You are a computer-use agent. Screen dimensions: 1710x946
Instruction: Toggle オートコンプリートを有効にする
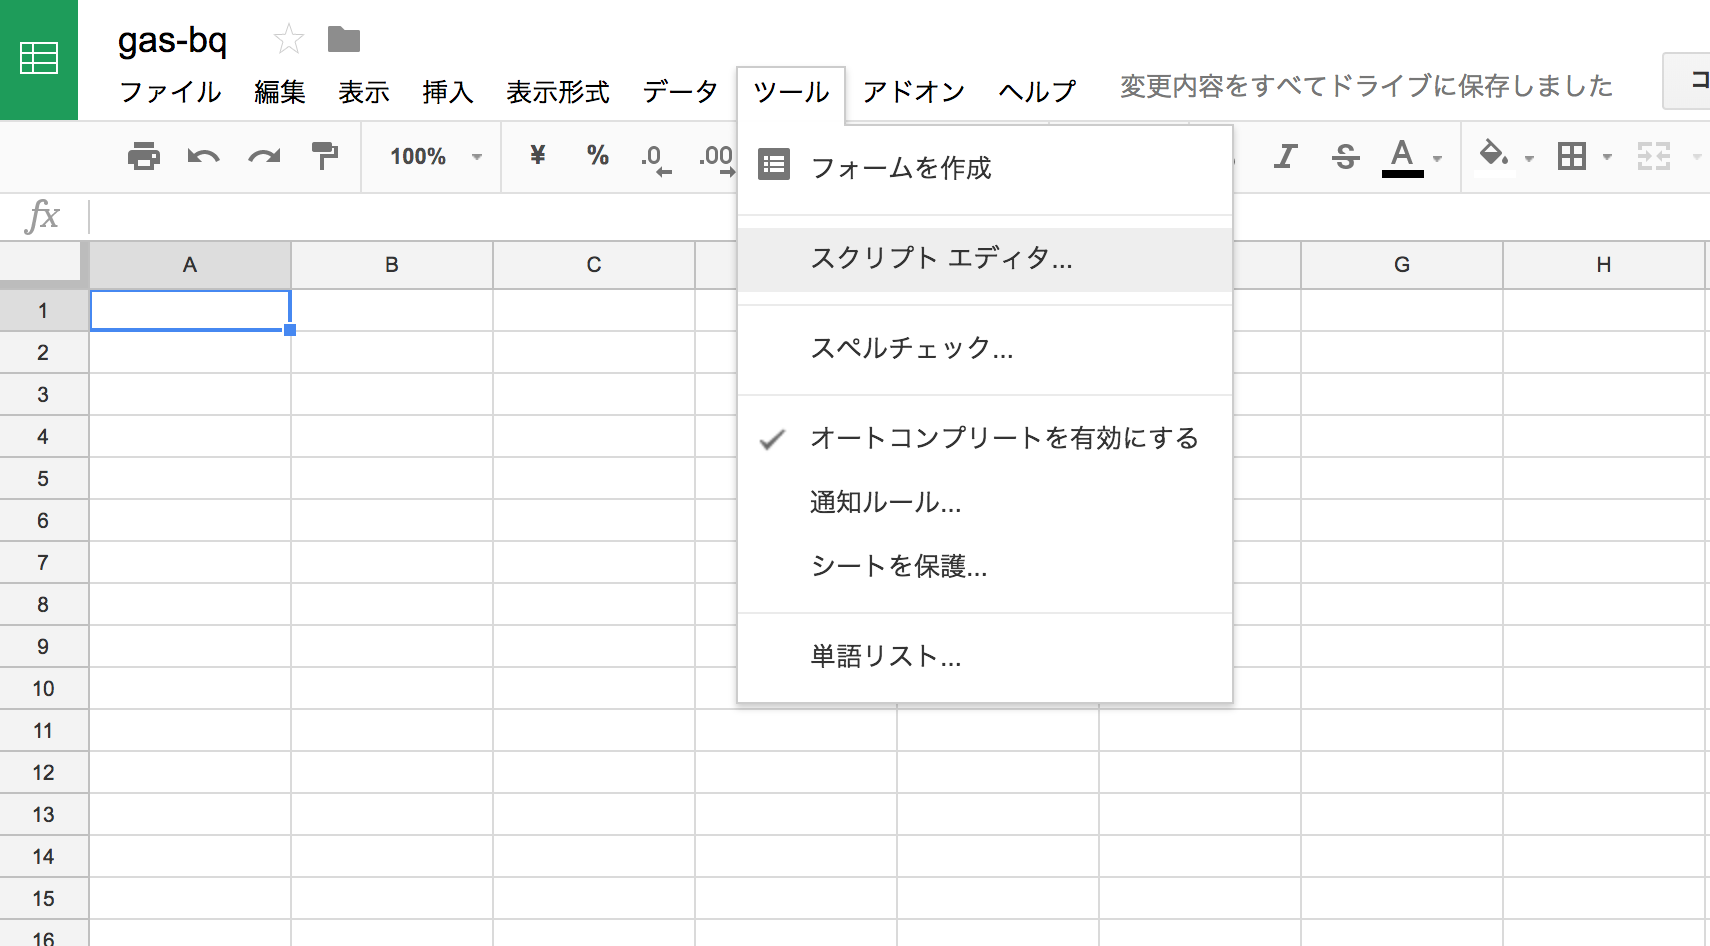[x=985, y=438]
